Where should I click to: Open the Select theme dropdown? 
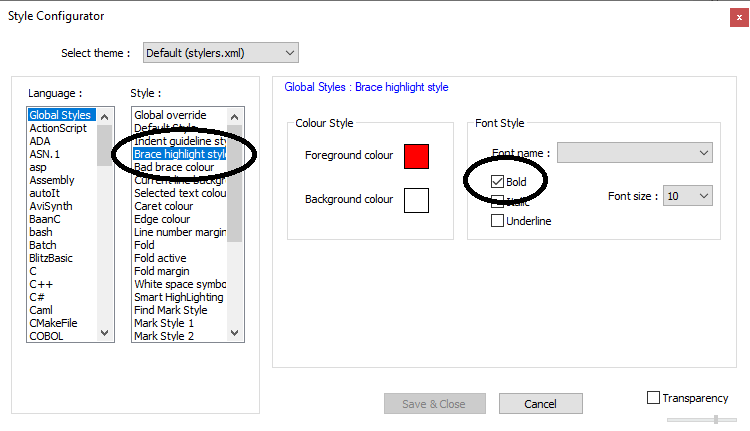[x=221, y=53]
